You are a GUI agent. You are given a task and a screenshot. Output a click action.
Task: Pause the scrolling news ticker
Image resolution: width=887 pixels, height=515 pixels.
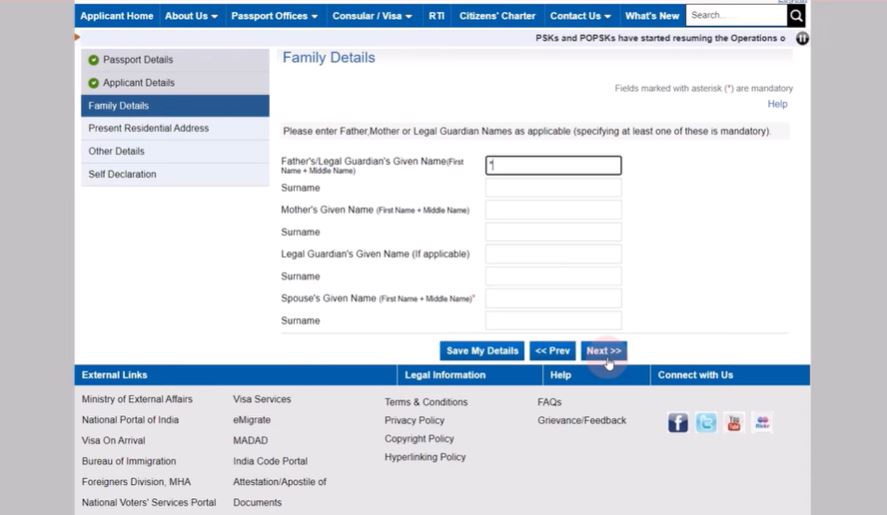[x=802, y=38]
